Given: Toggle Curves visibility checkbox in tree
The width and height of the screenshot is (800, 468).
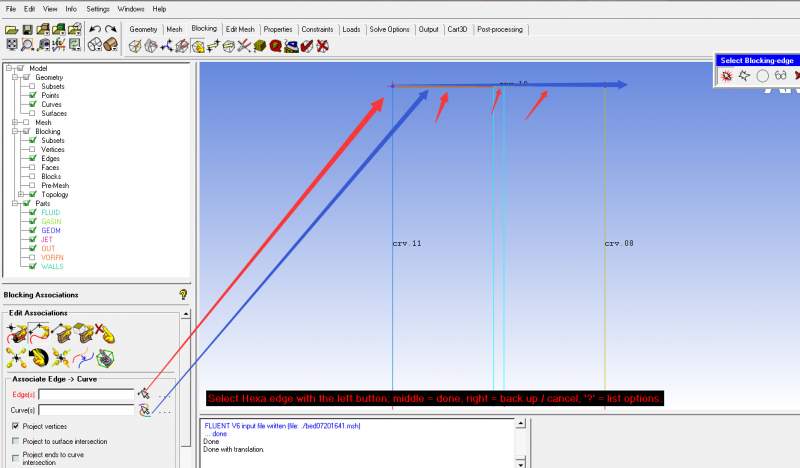Looking at the screenshot, I should (32, 104).
